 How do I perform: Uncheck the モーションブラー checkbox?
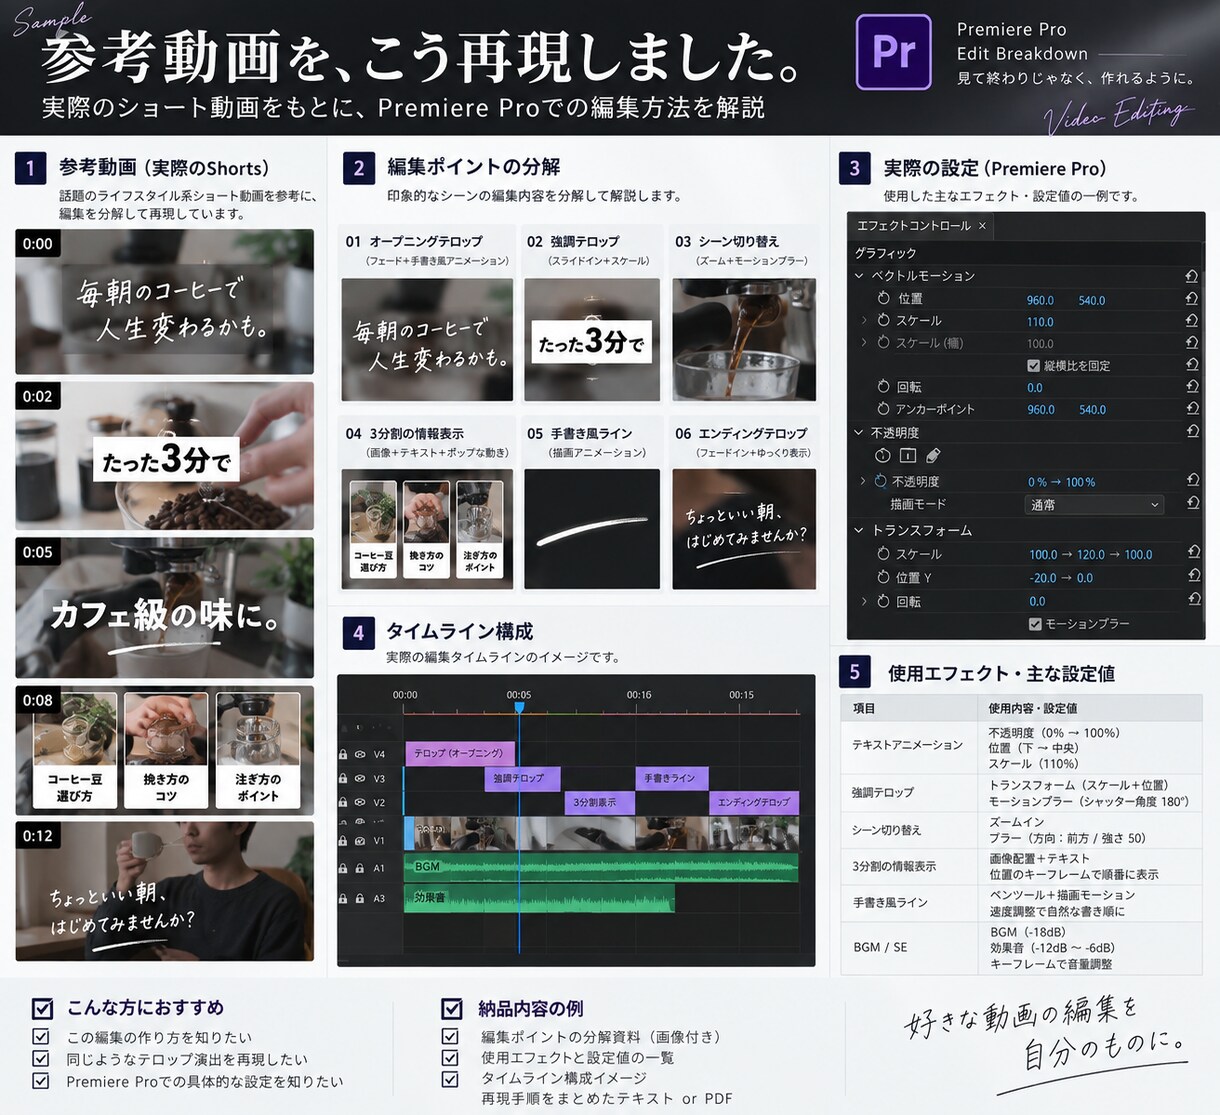(1035, 624)
